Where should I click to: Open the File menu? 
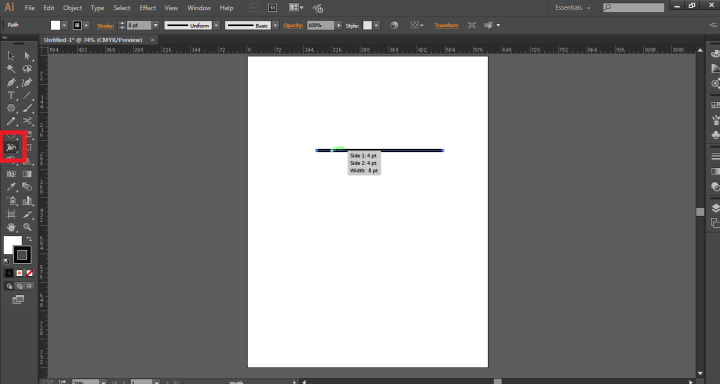(x=29, y=8)
